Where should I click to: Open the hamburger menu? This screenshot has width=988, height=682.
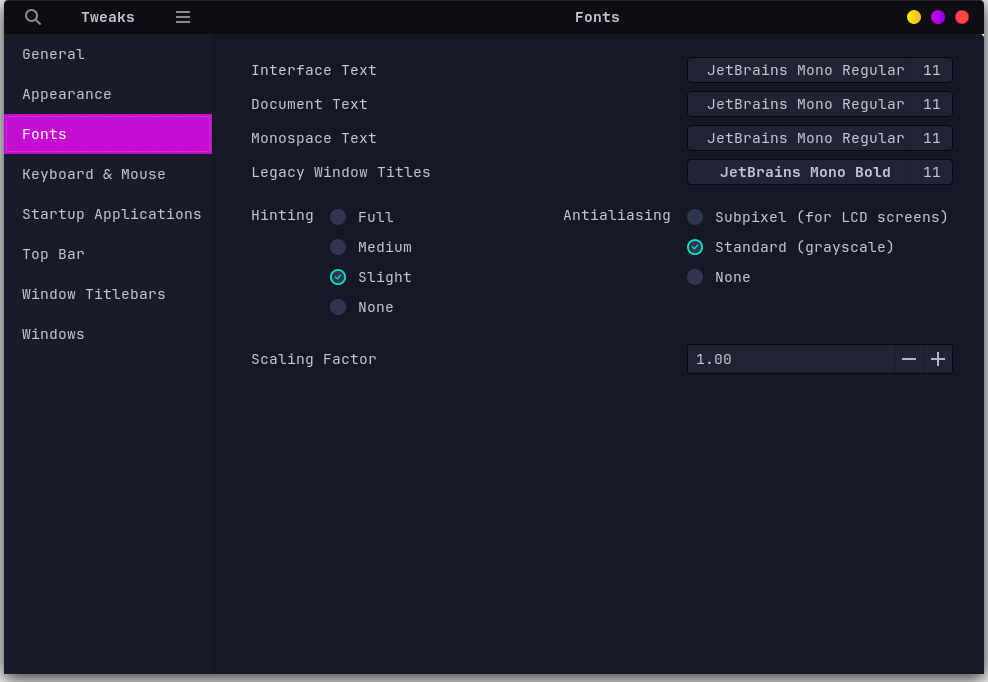pos(182,17)
